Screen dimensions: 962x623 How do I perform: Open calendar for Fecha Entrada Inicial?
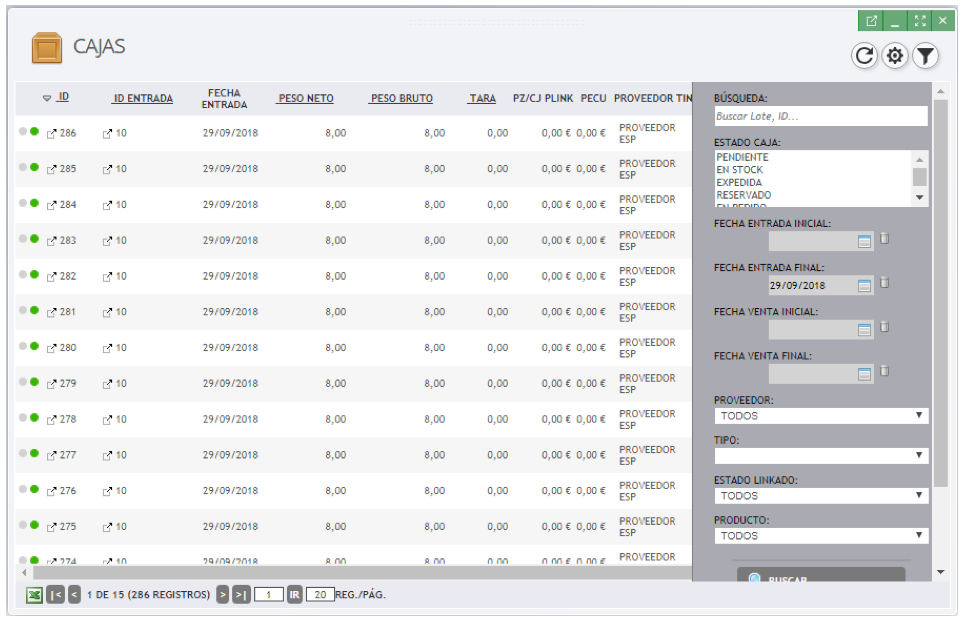click(864, 241)
